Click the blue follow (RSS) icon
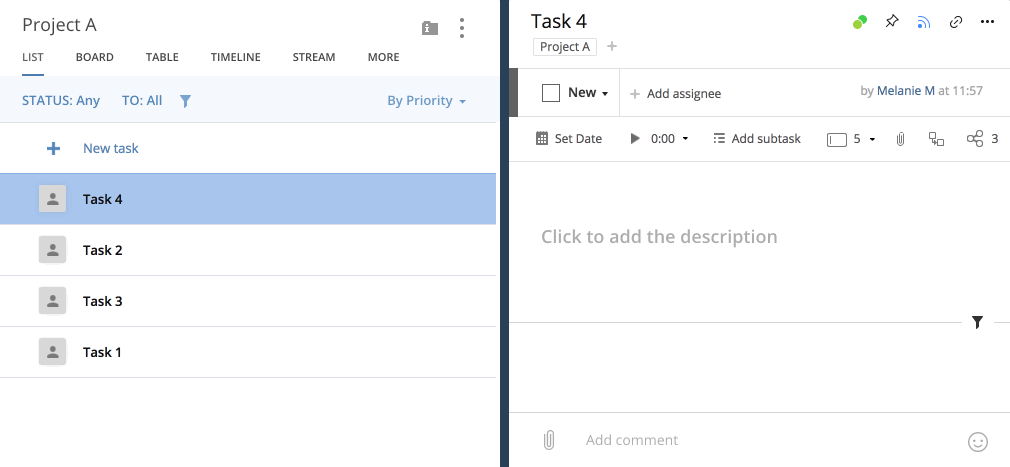The width and height of the screenshot is (1010, 467). point(923,22)
